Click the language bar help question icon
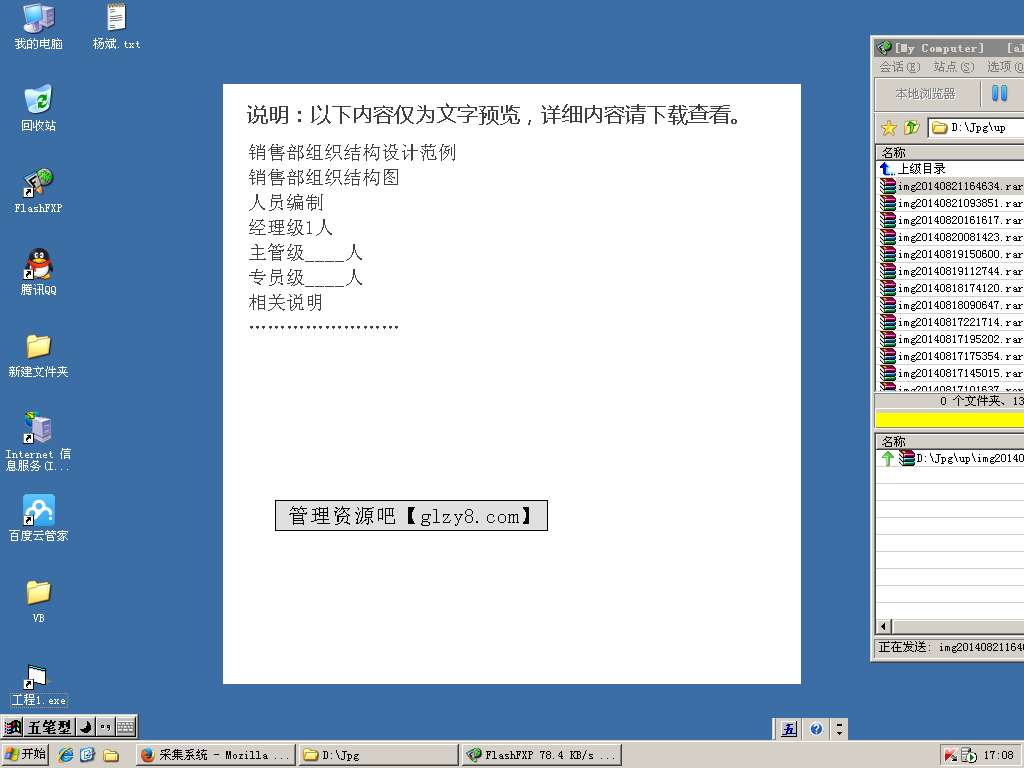Viewport: 1024px width, 768px height. pyautogui.click(x=816, y=729)
